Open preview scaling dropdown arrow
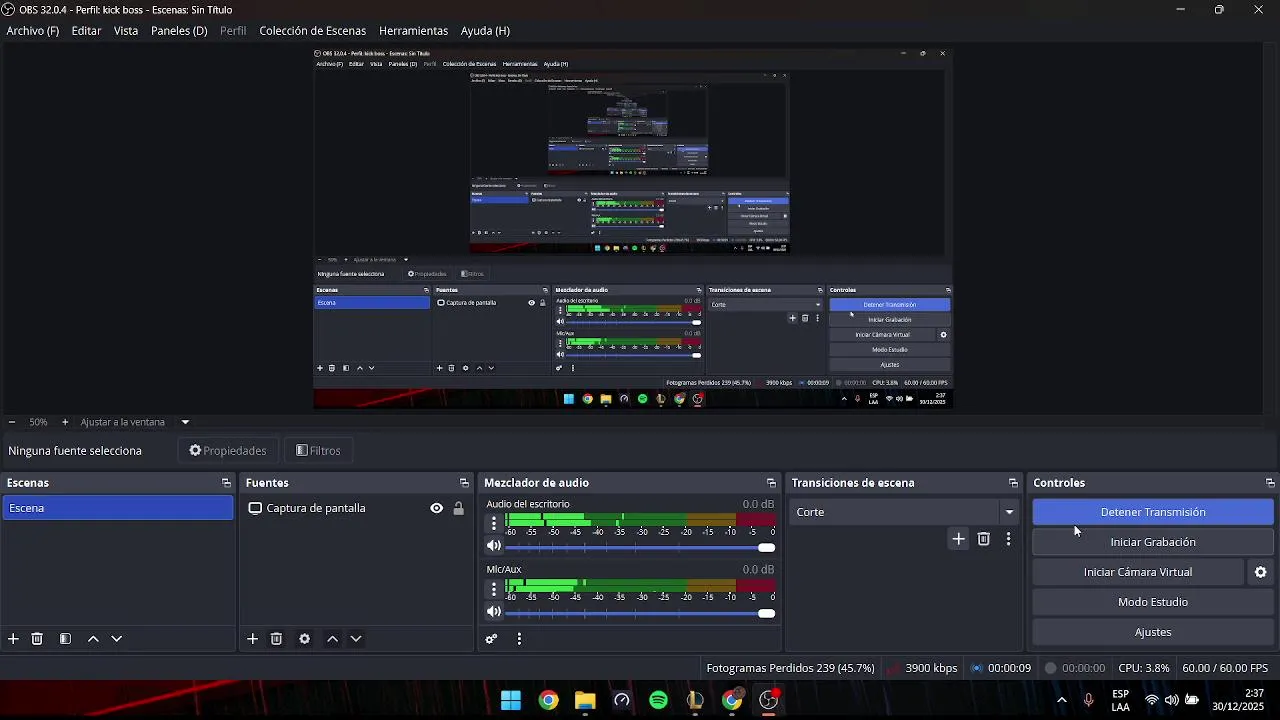The image size is (1280, 720). click(185, 422)
